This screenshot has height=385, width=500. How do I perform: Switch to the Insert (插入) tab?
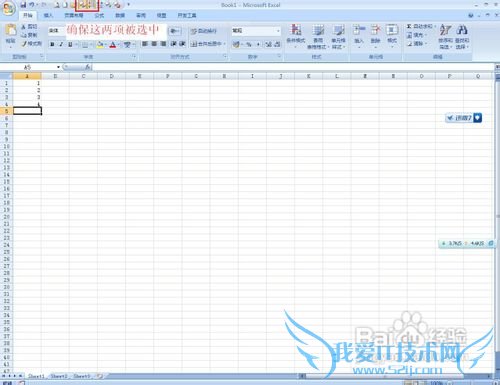click(48, 15)
